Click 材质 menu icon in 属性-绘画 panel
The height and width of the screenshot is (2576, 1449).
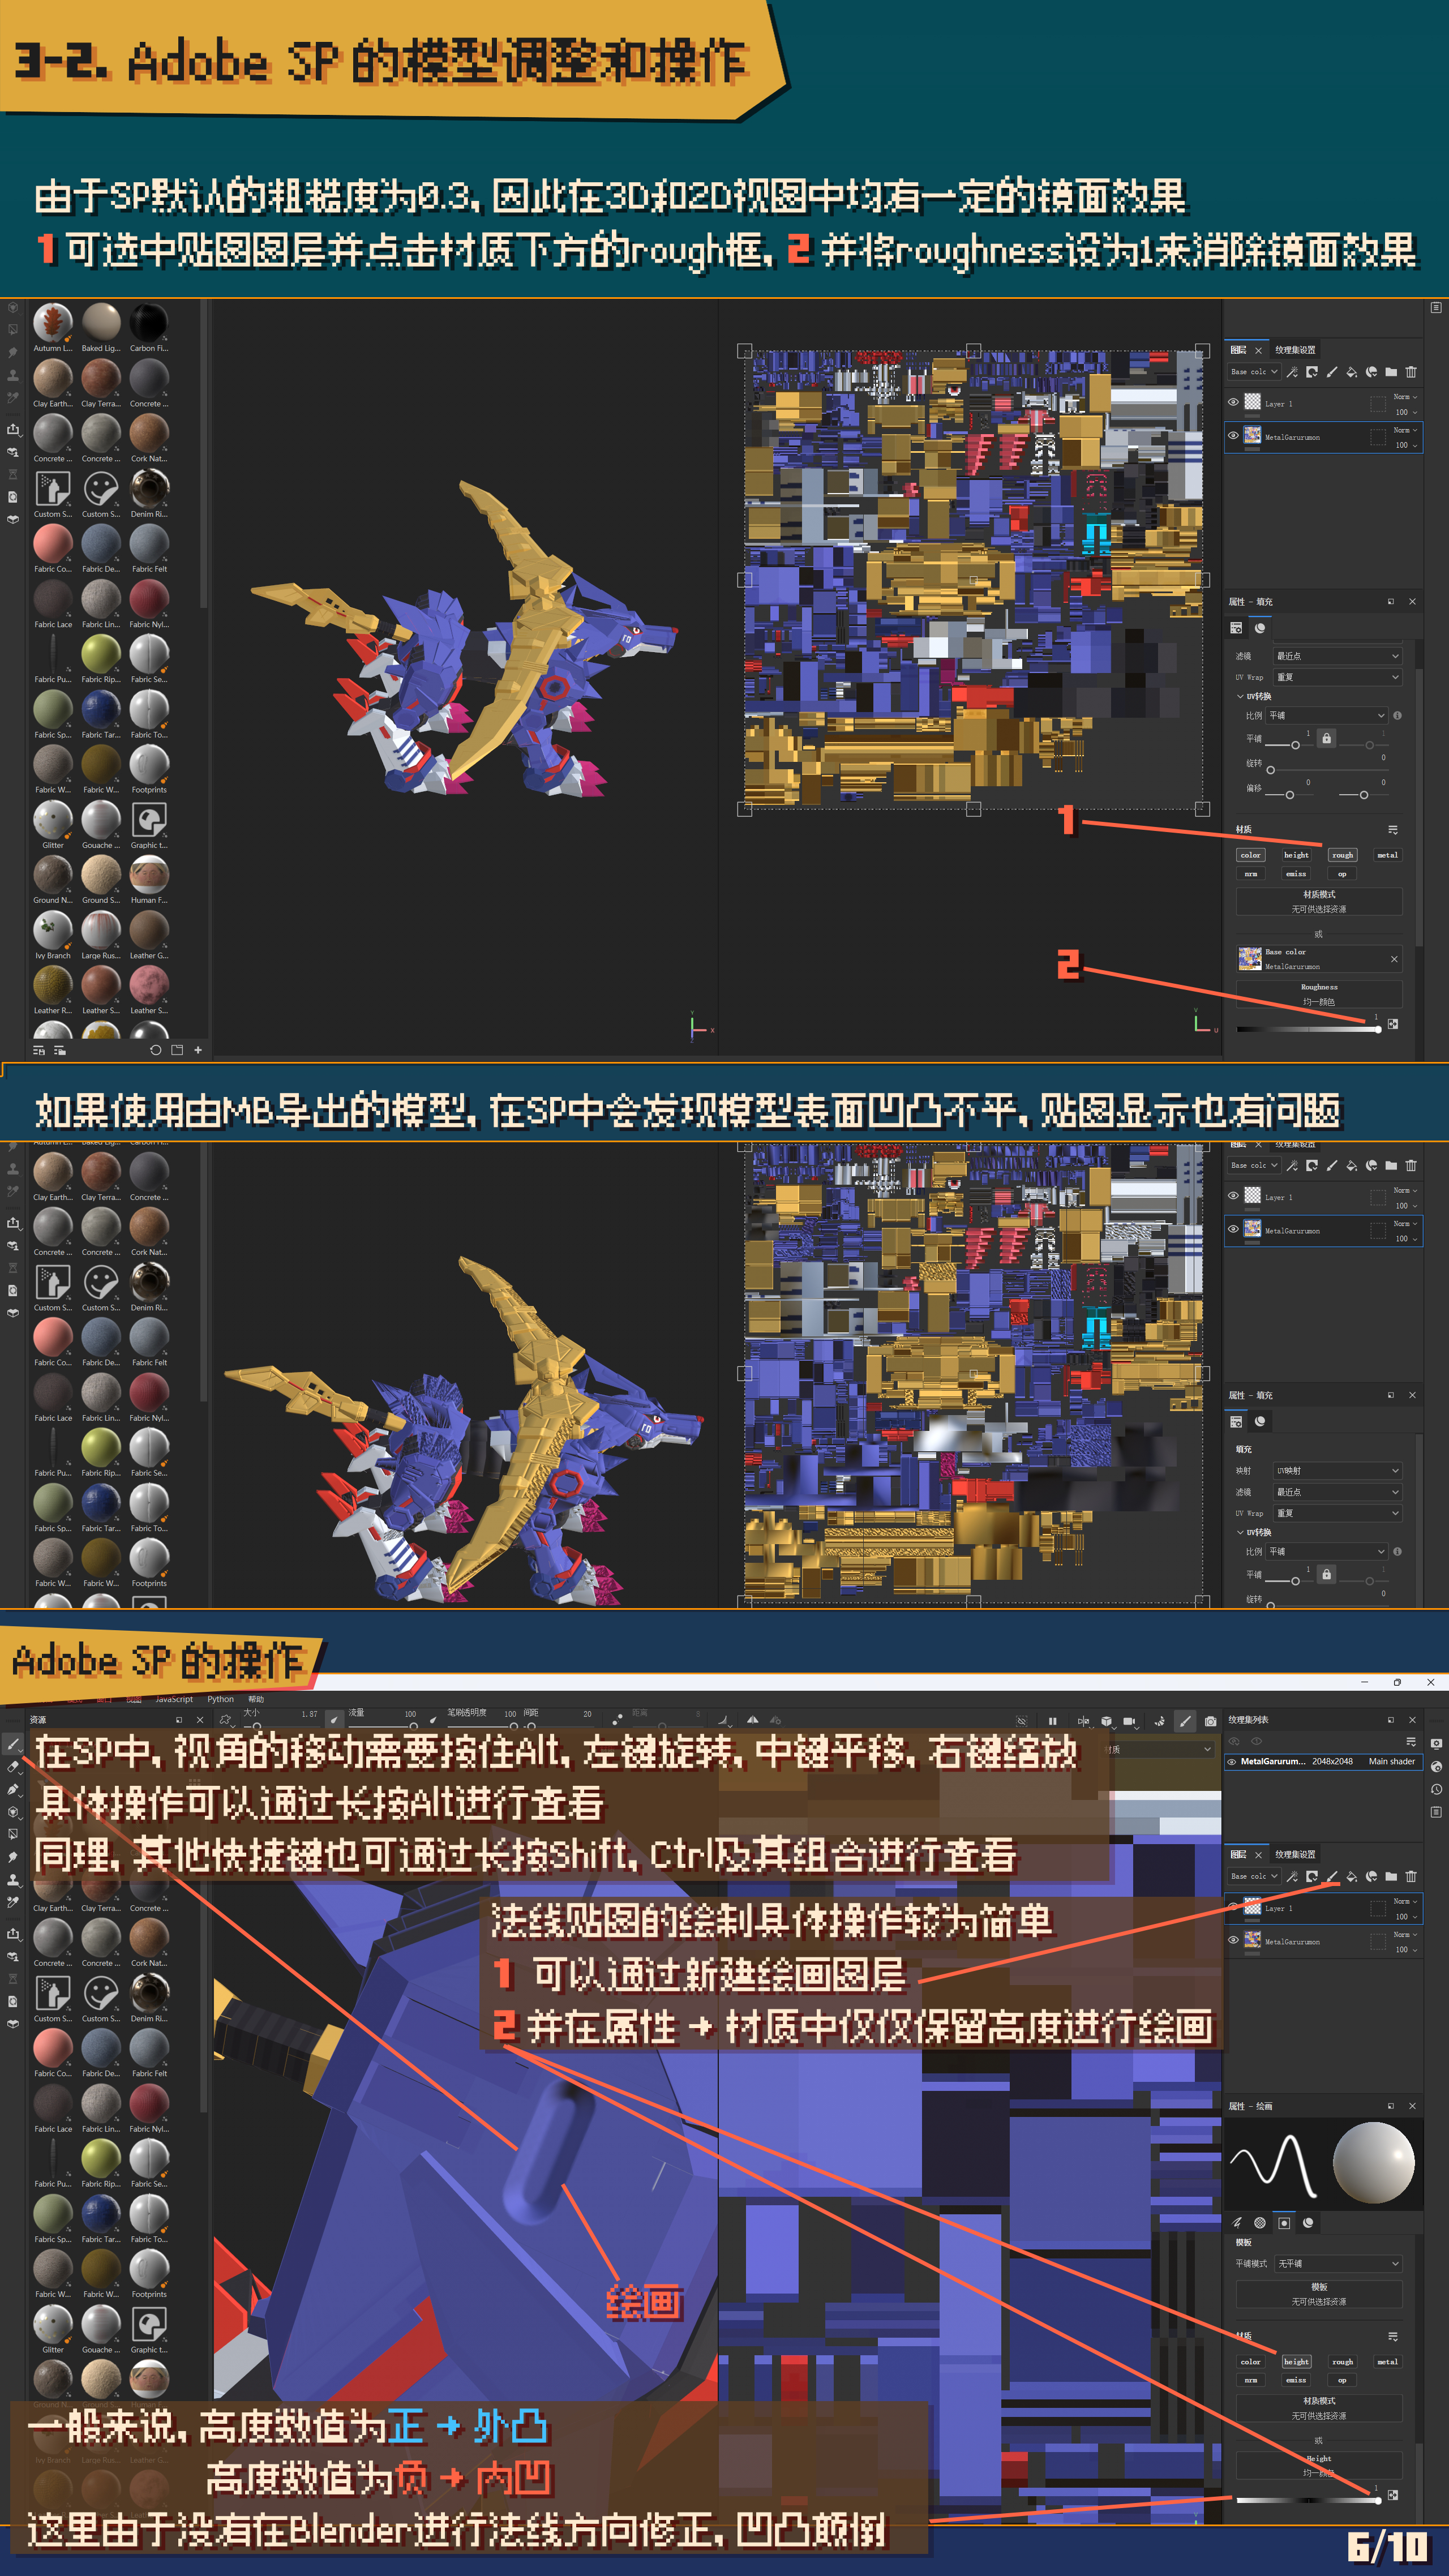click(x=1392, y=2337)
